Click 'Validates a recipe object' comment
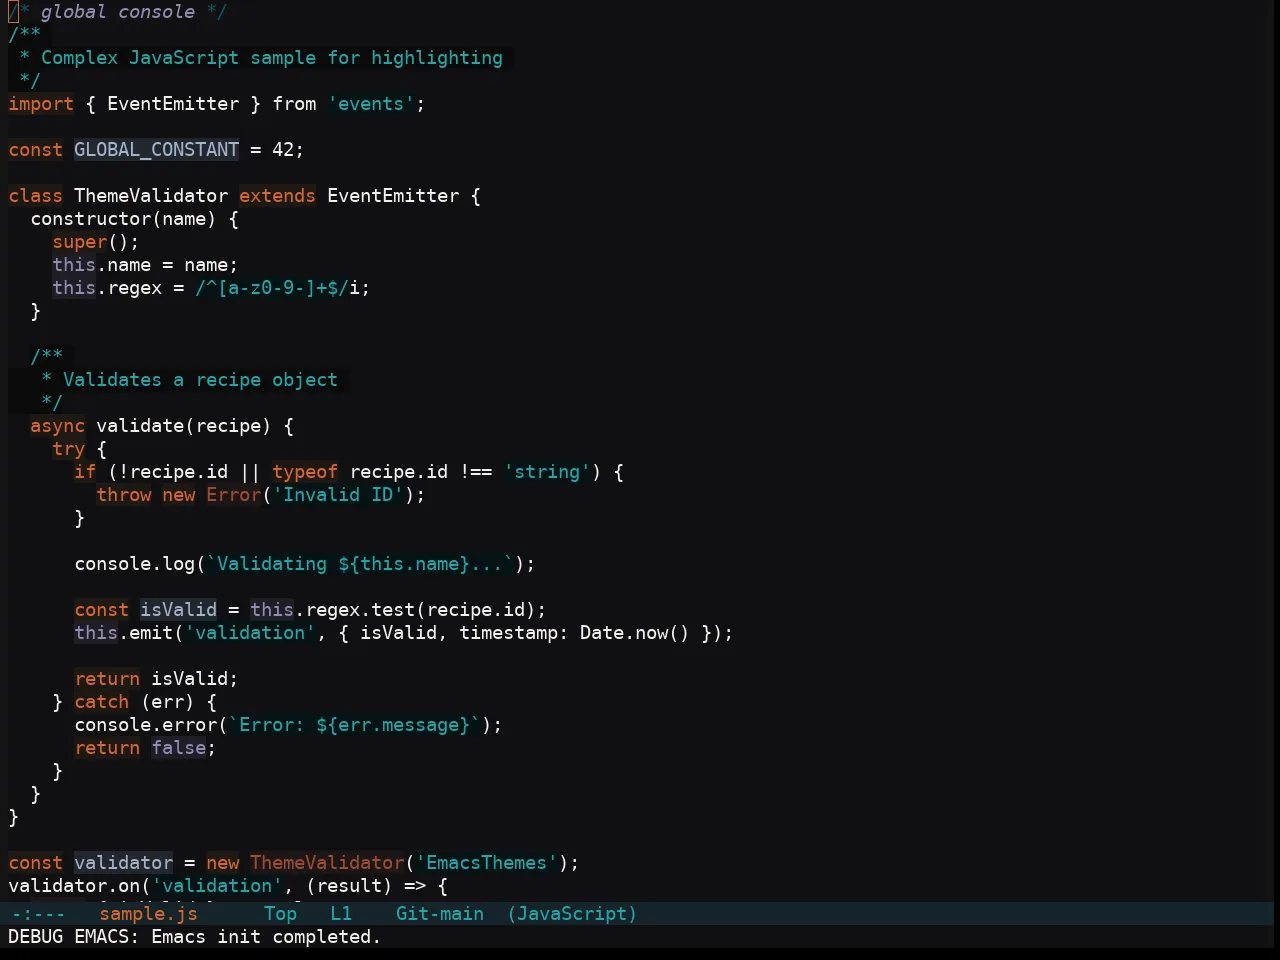 click(x=200, y=380)
